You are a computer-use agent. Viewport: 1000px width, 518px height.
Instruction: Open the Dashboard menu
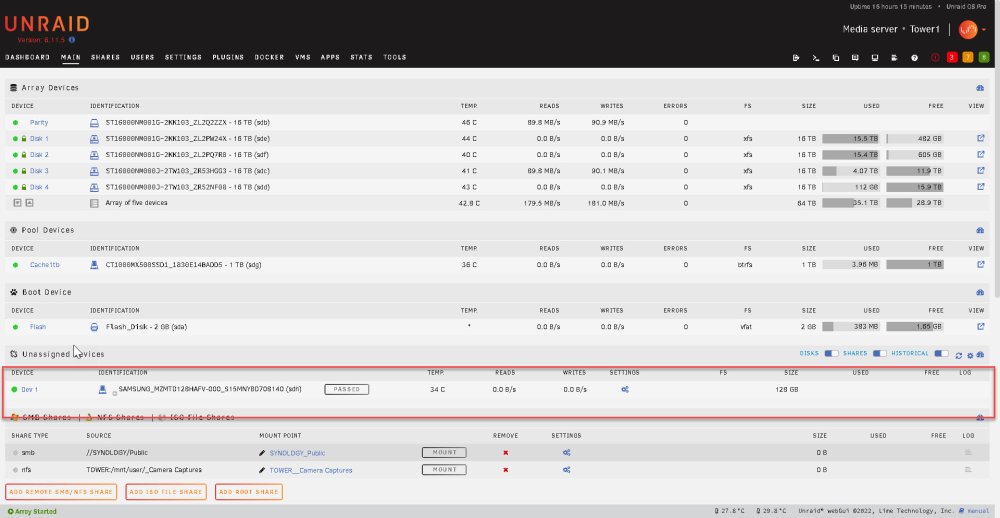tap(27, 57)
